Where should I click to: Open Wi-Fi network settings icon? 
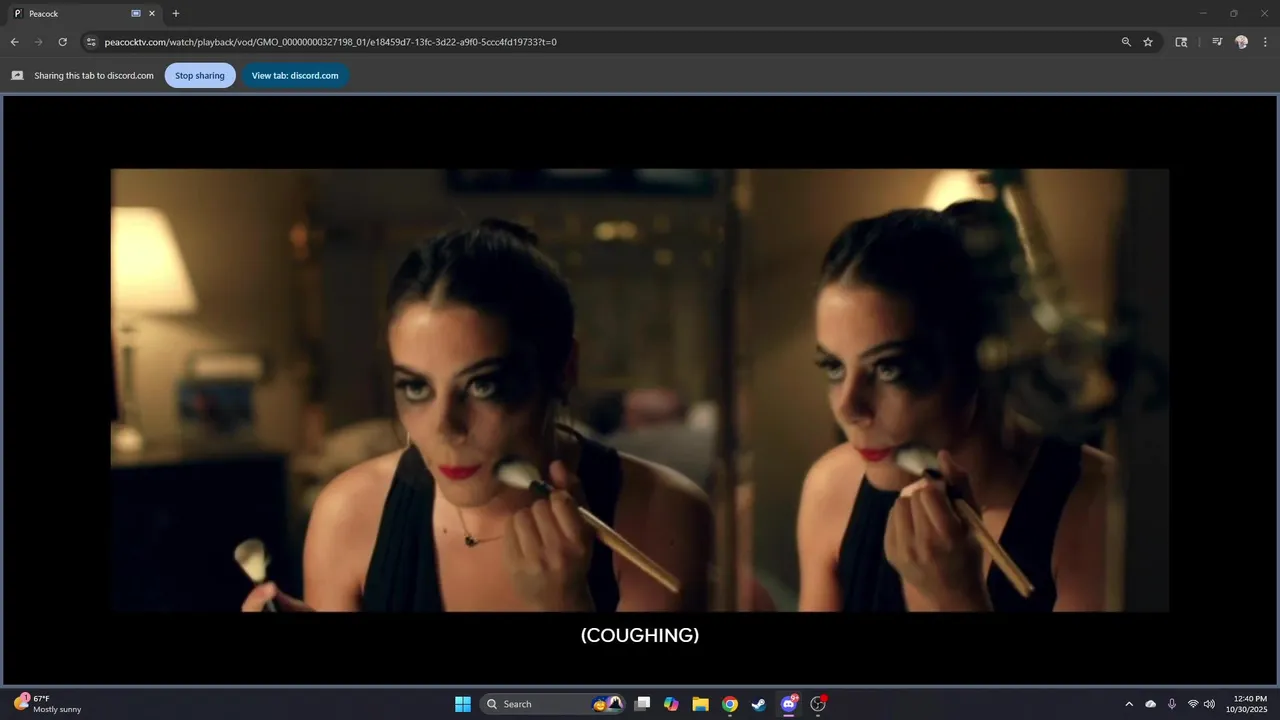pyautogui.click(x=1193, y=704)
